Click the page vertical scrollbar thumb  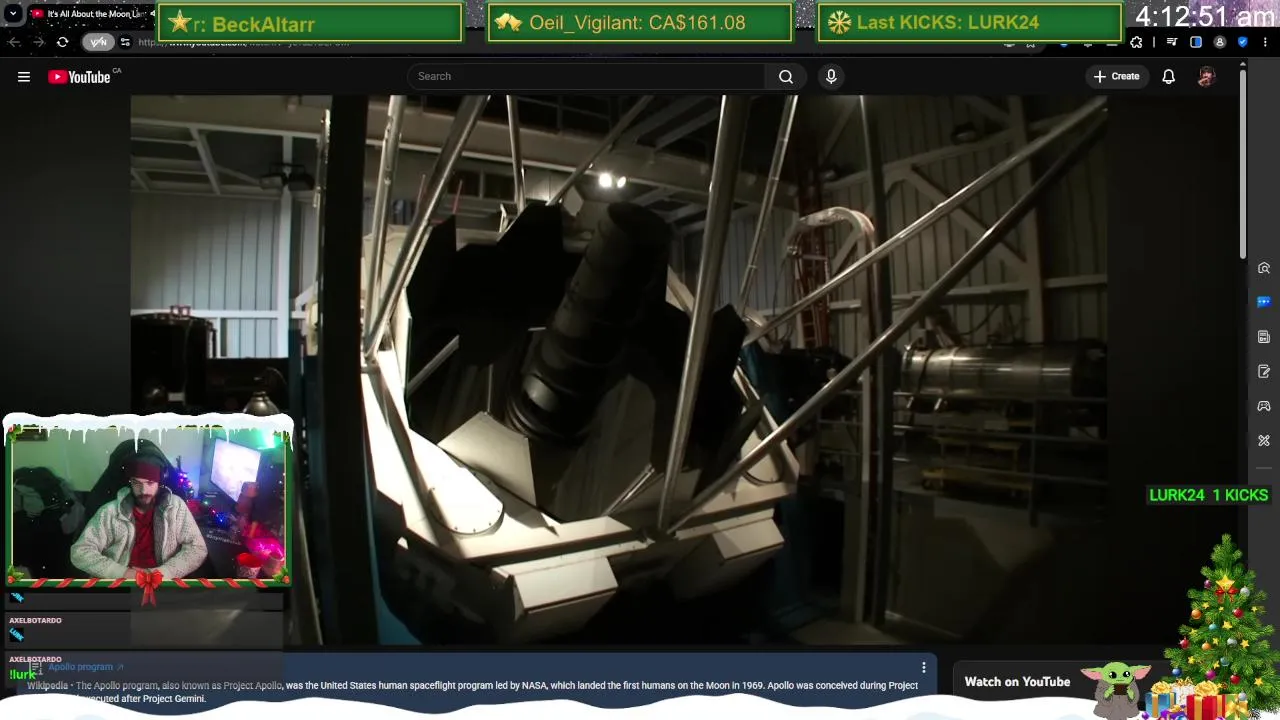click(1243, 165)
